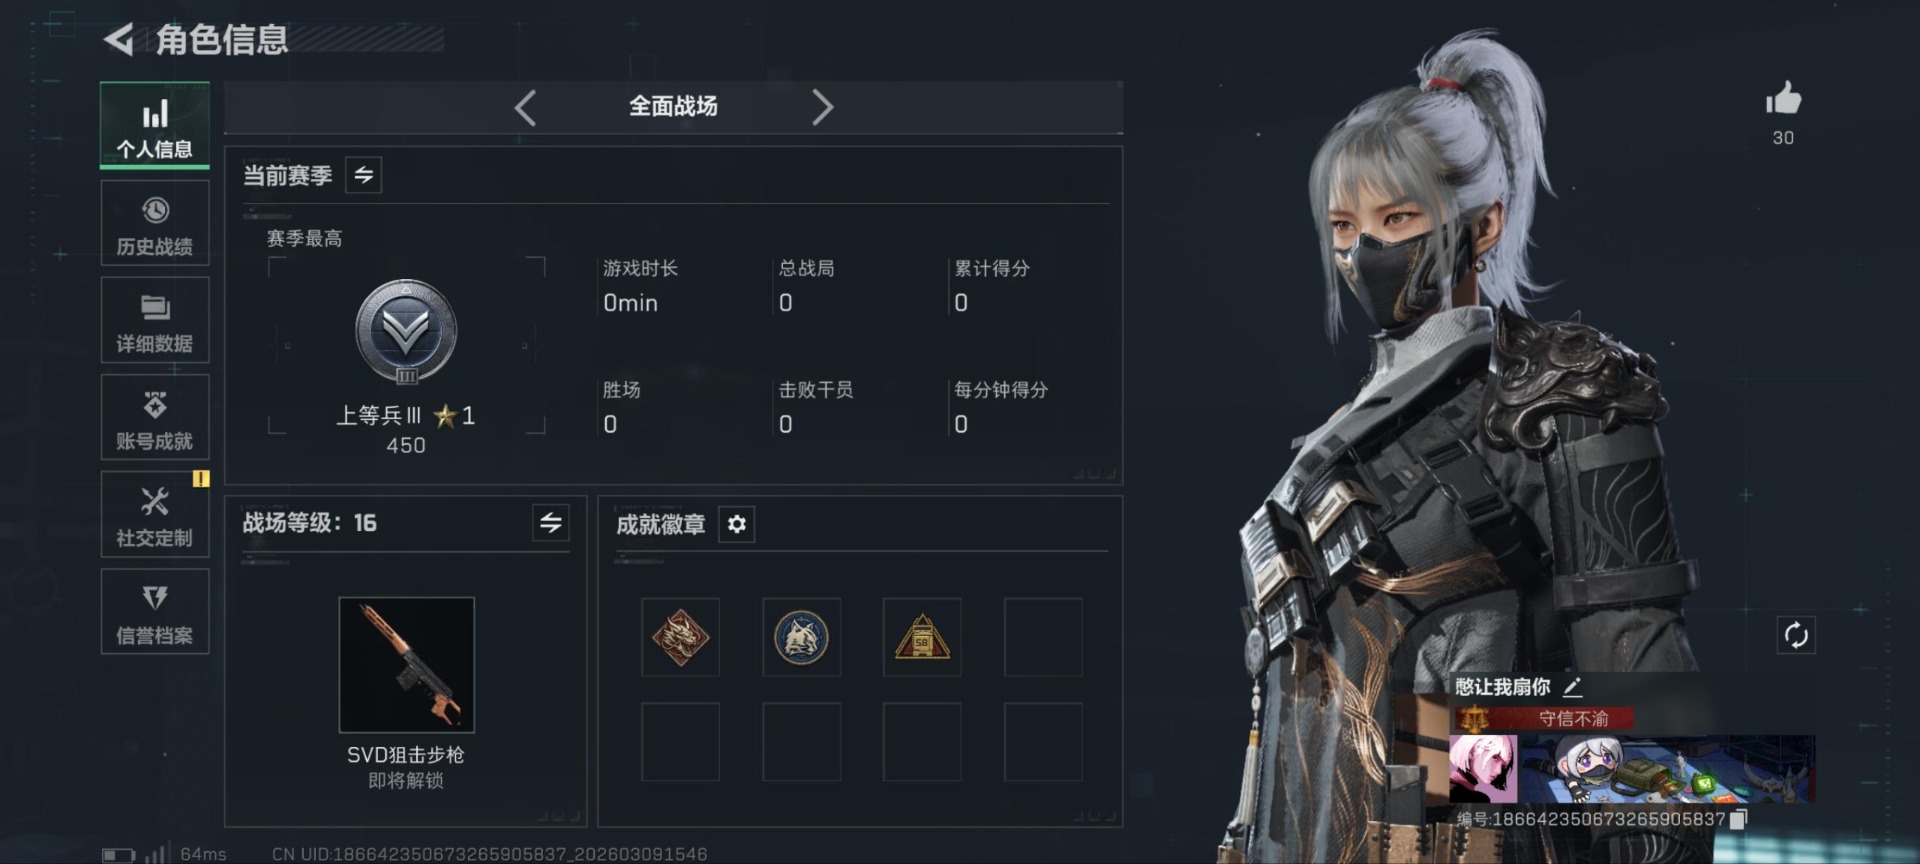Open the 信誉档案 tab
Image resolution: width=1920 pixels, height=864 pixels.
click(155, 611)
